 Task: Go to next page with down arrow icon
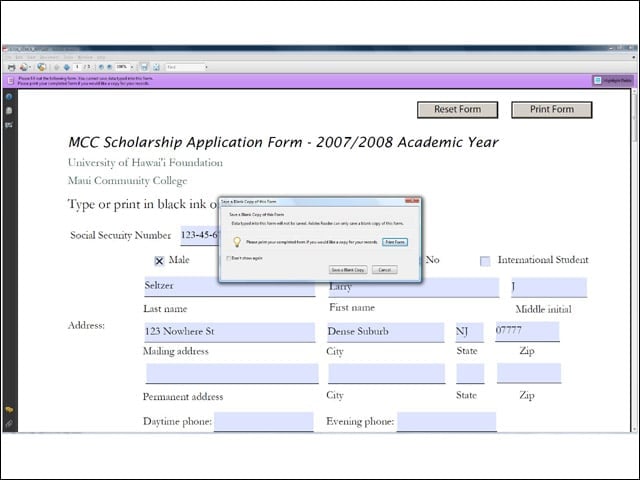point(67,67)
